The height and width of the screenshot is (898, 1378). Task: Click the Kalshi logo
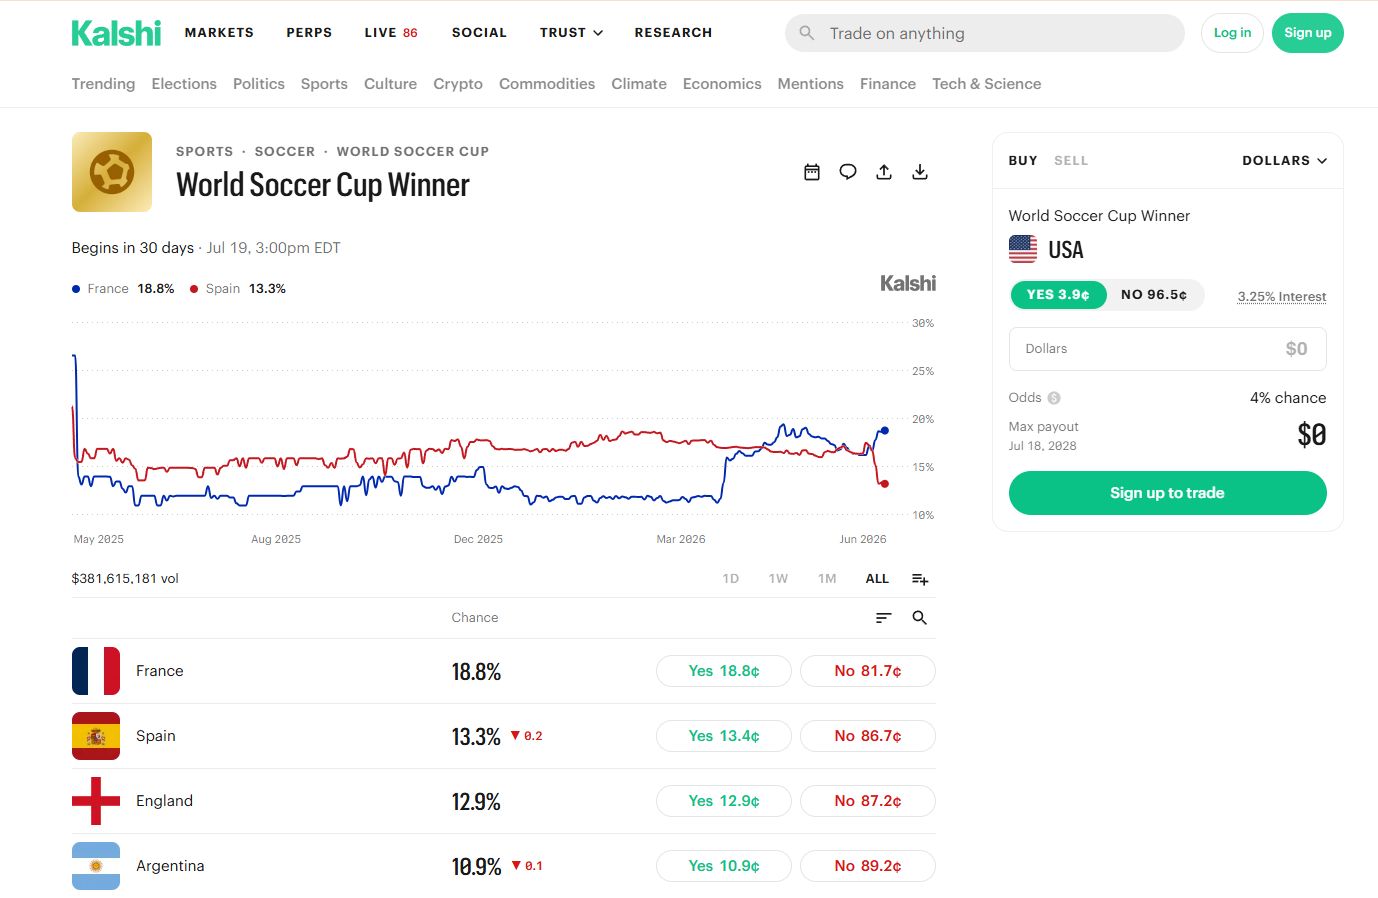point(116,33)
